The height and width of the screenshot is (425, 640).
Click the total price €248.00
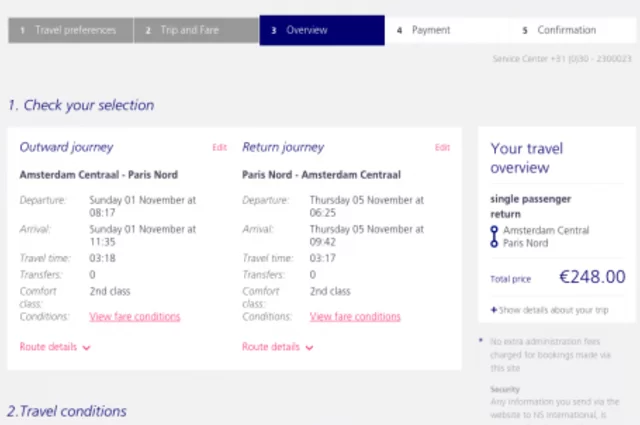coord(591,277)
